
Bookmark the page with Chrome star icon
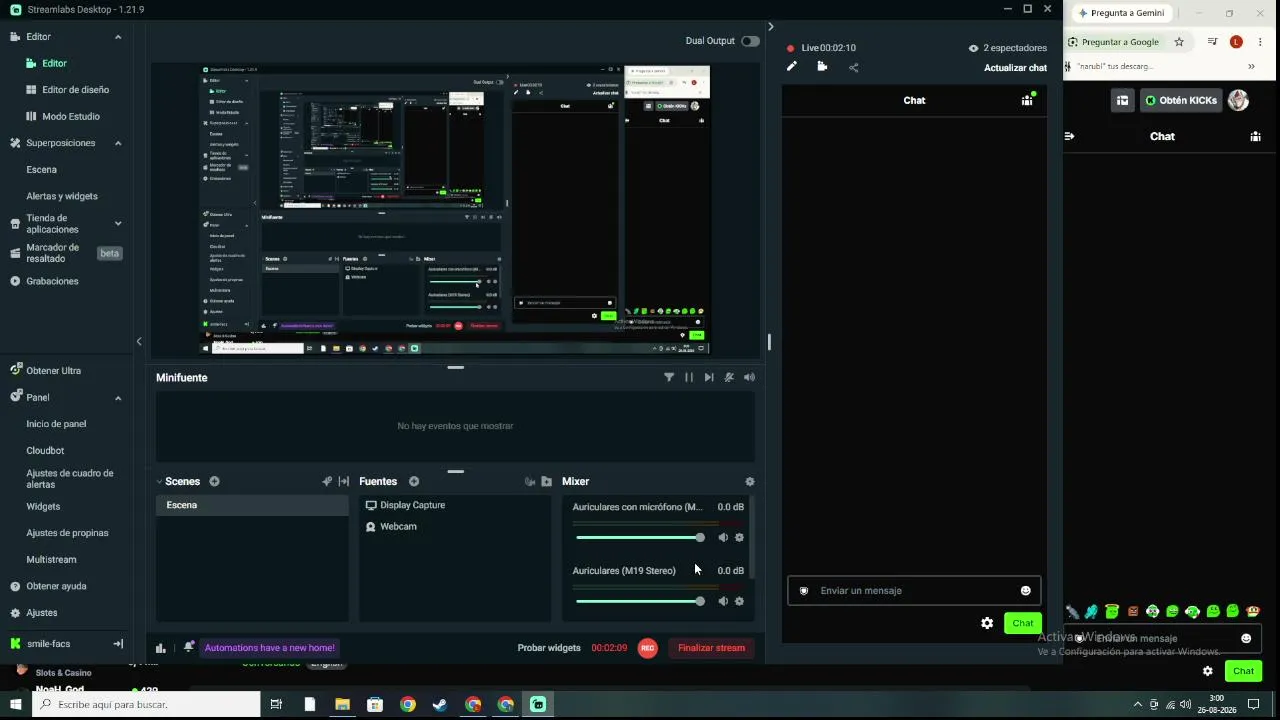coord(1179,42)
